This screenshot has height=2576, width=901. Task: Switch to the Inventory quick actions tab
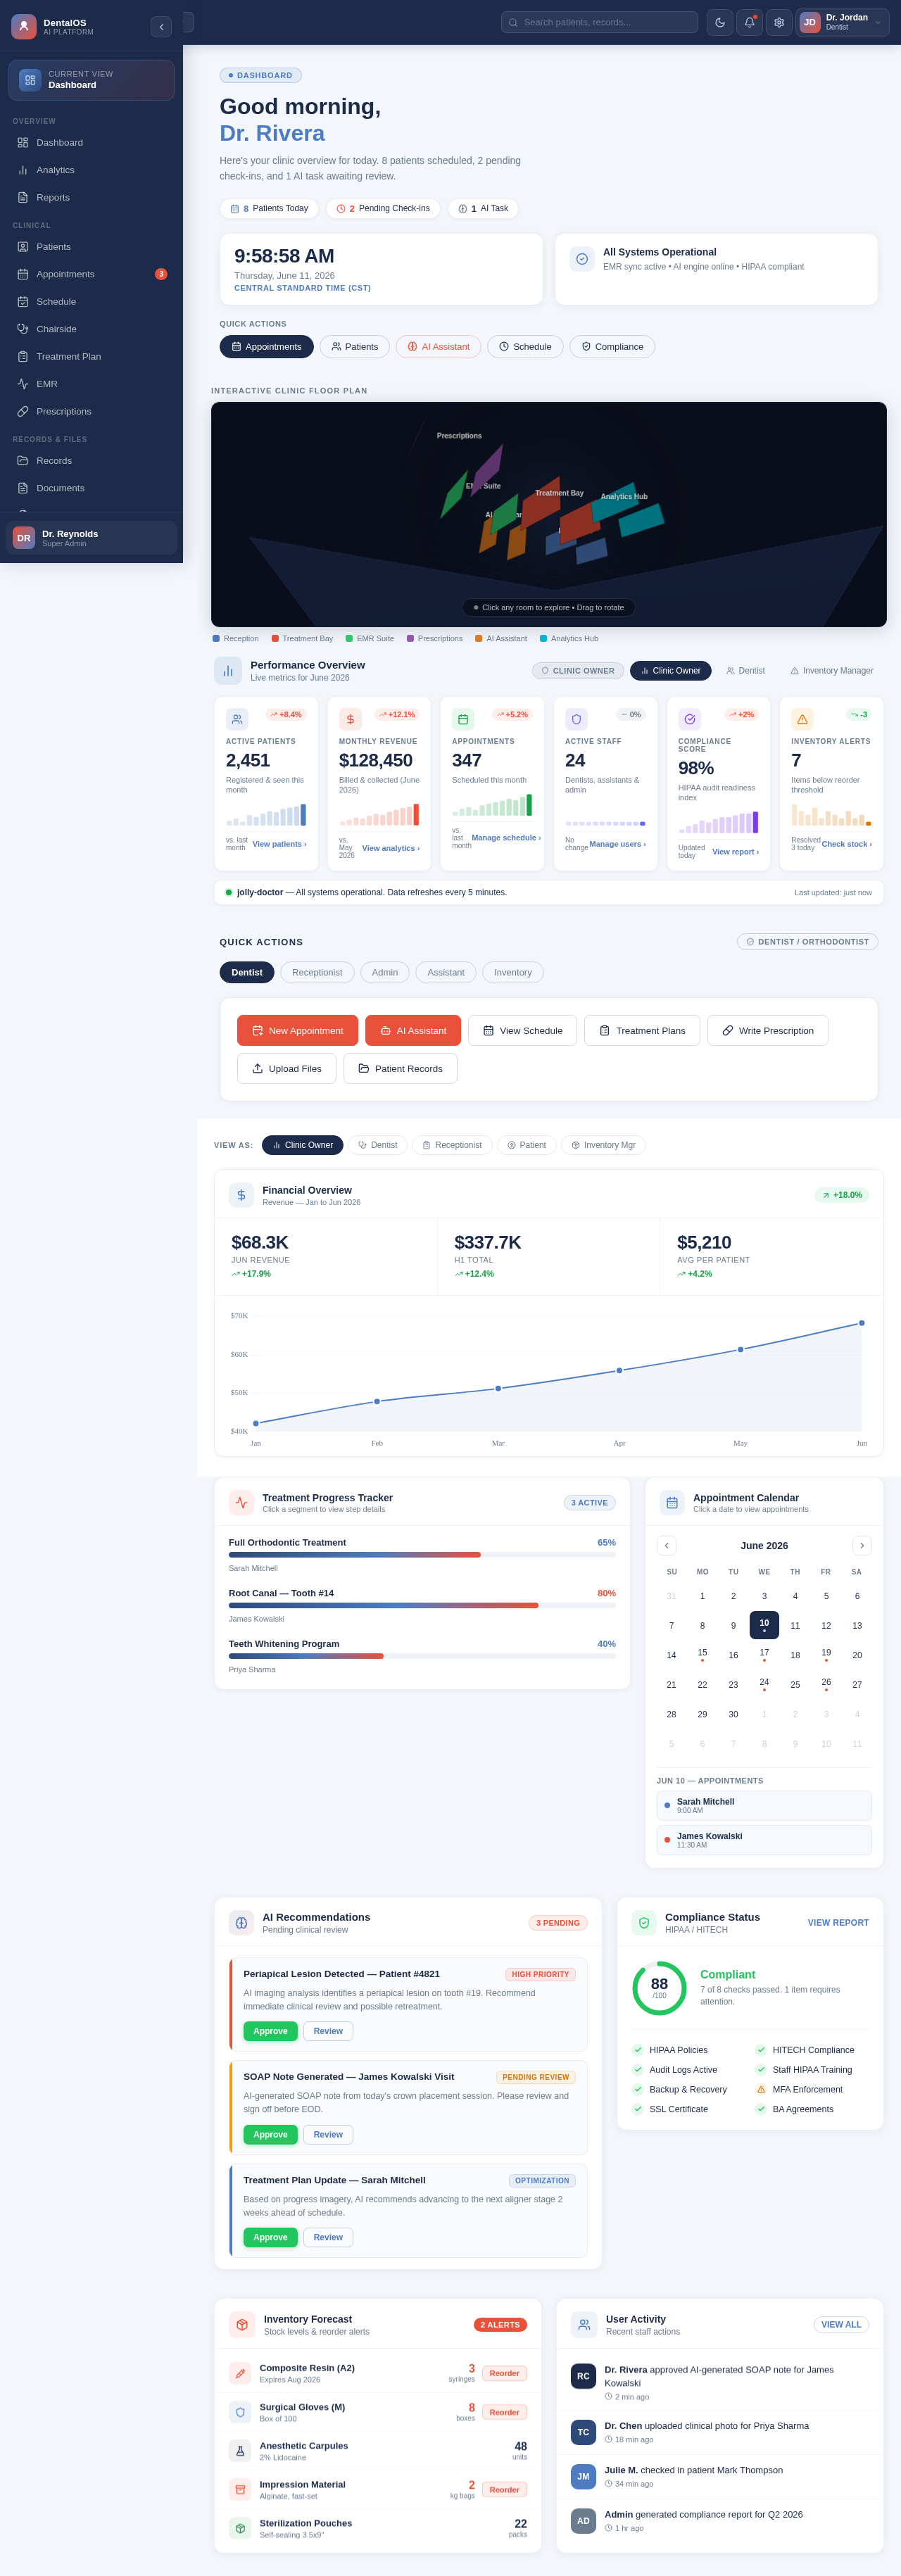(x=513, y=972)
